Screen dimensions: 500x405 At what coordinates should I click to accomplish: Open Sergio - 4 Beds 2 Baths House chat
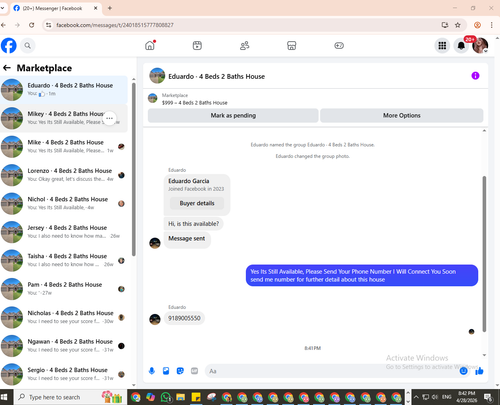[64, 374]
